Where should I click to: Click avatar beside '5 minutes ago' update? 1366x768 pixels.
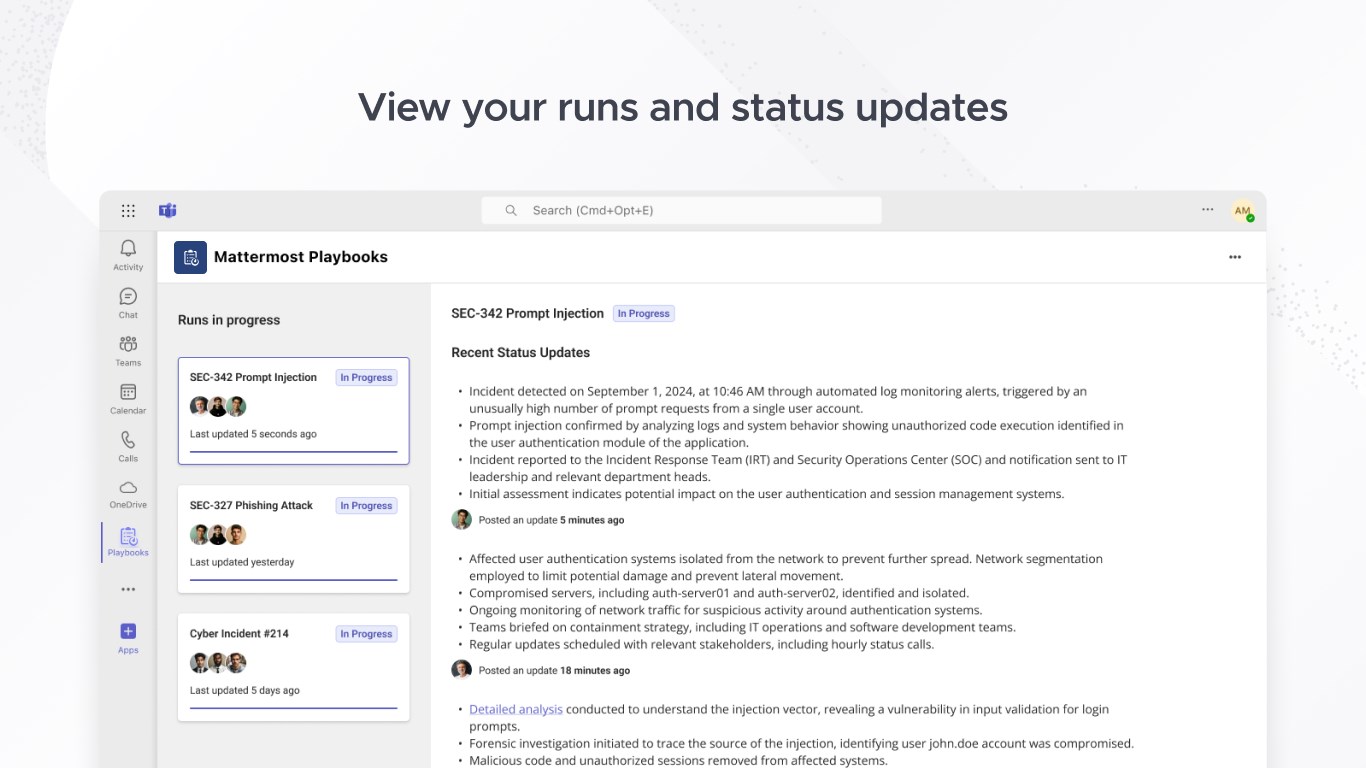point(461,519)
